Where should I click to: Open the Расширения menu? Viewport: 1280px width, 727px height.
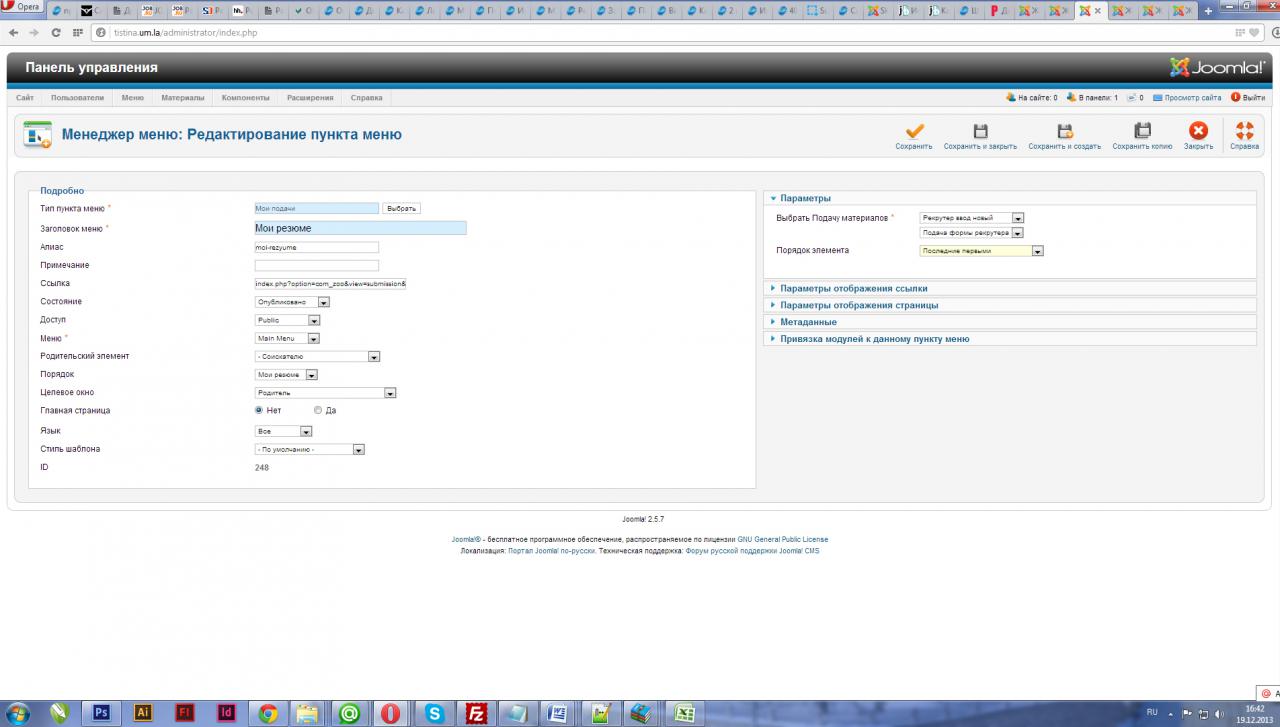(x=310, y=98)
